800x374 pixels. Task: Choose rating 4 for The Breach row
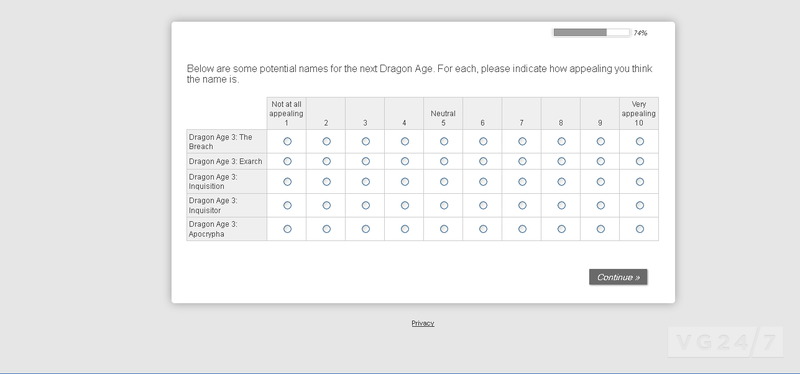(405, 141)
